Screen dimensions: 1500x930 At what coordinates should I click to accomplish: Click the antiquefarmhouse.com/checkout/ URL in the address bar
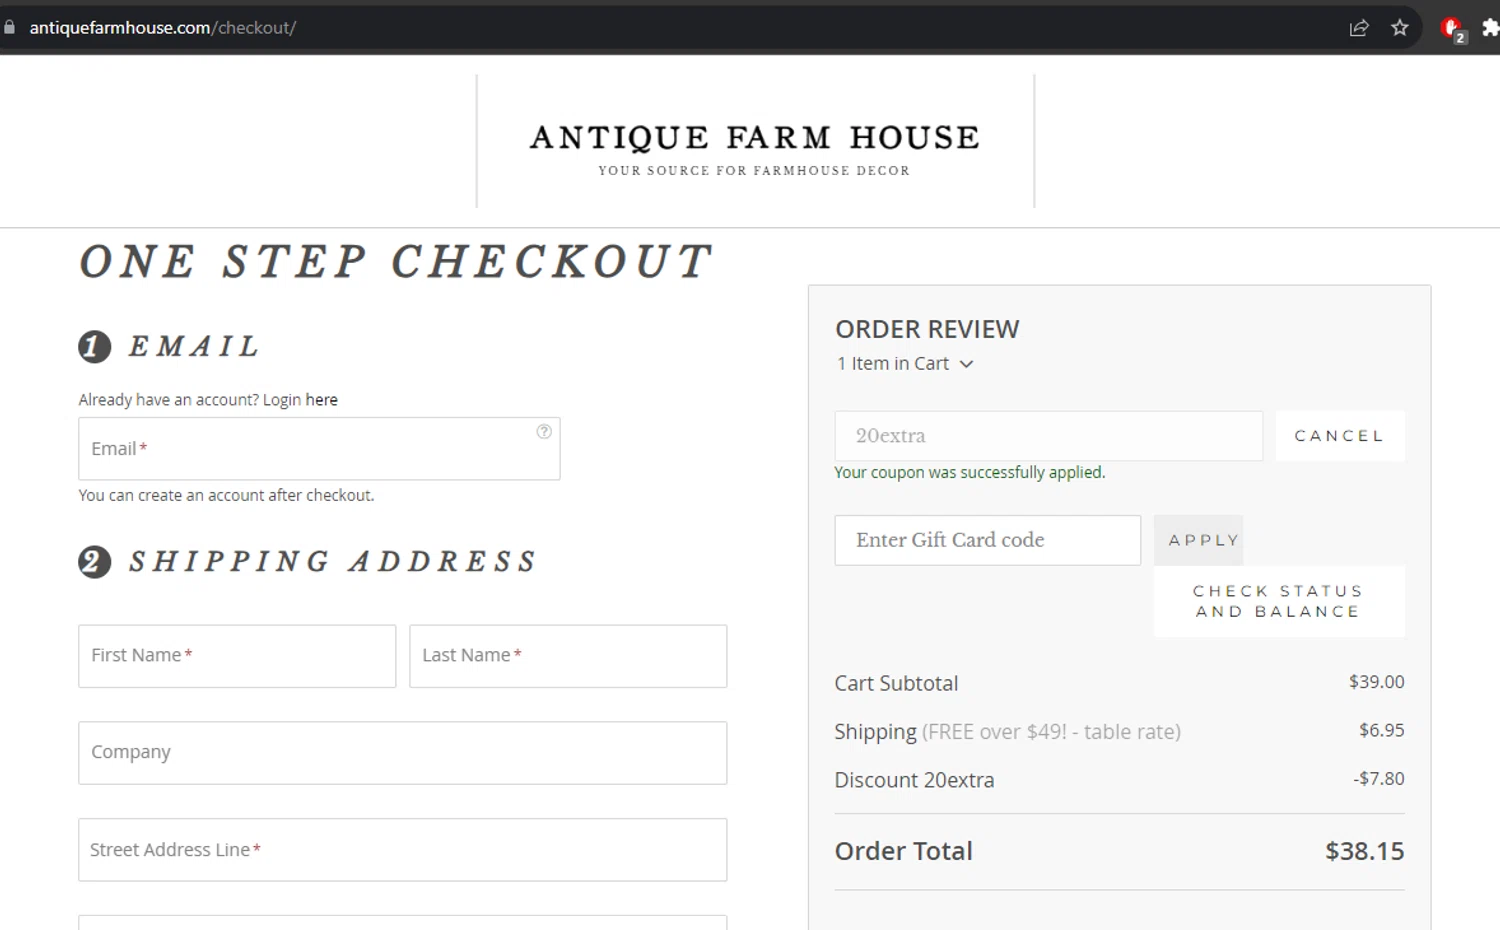[x=163, y=28]
